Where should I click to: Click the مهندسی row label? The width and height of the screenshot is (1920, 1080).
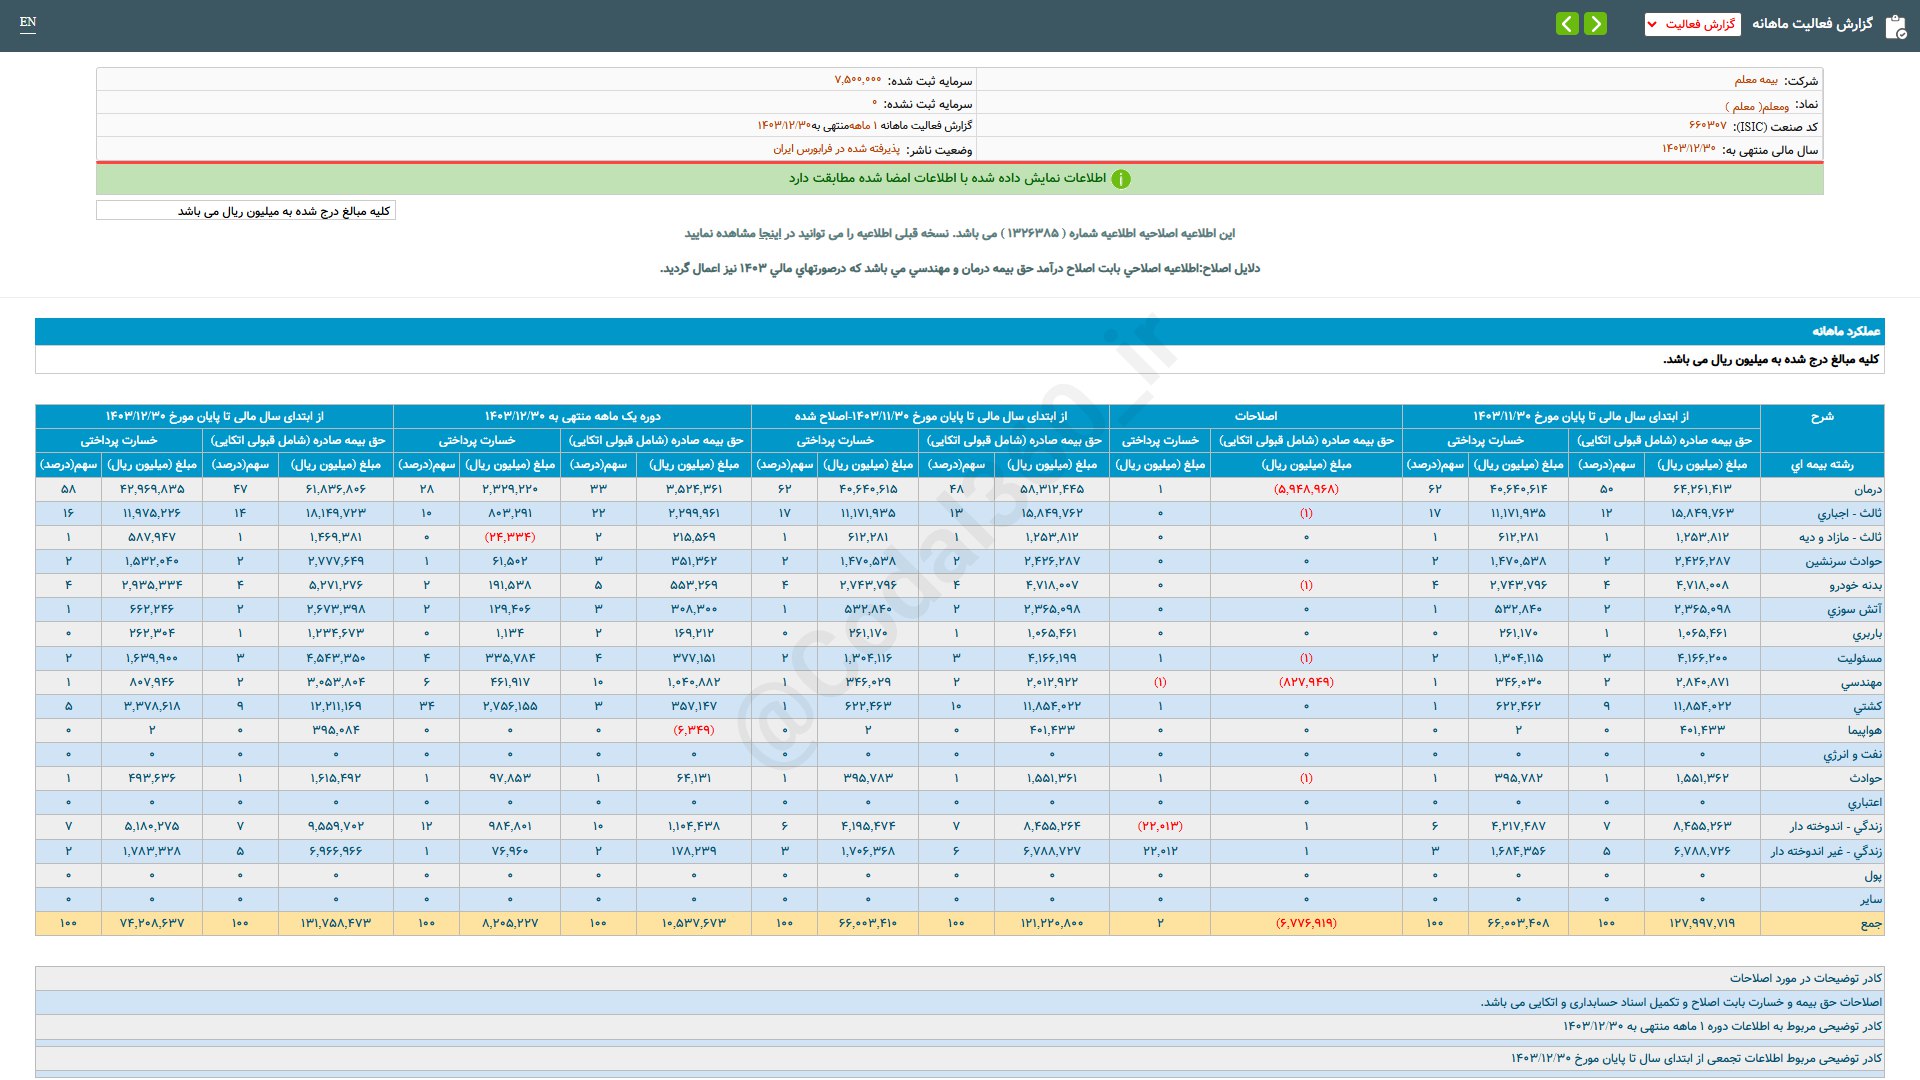(1861, 682)
